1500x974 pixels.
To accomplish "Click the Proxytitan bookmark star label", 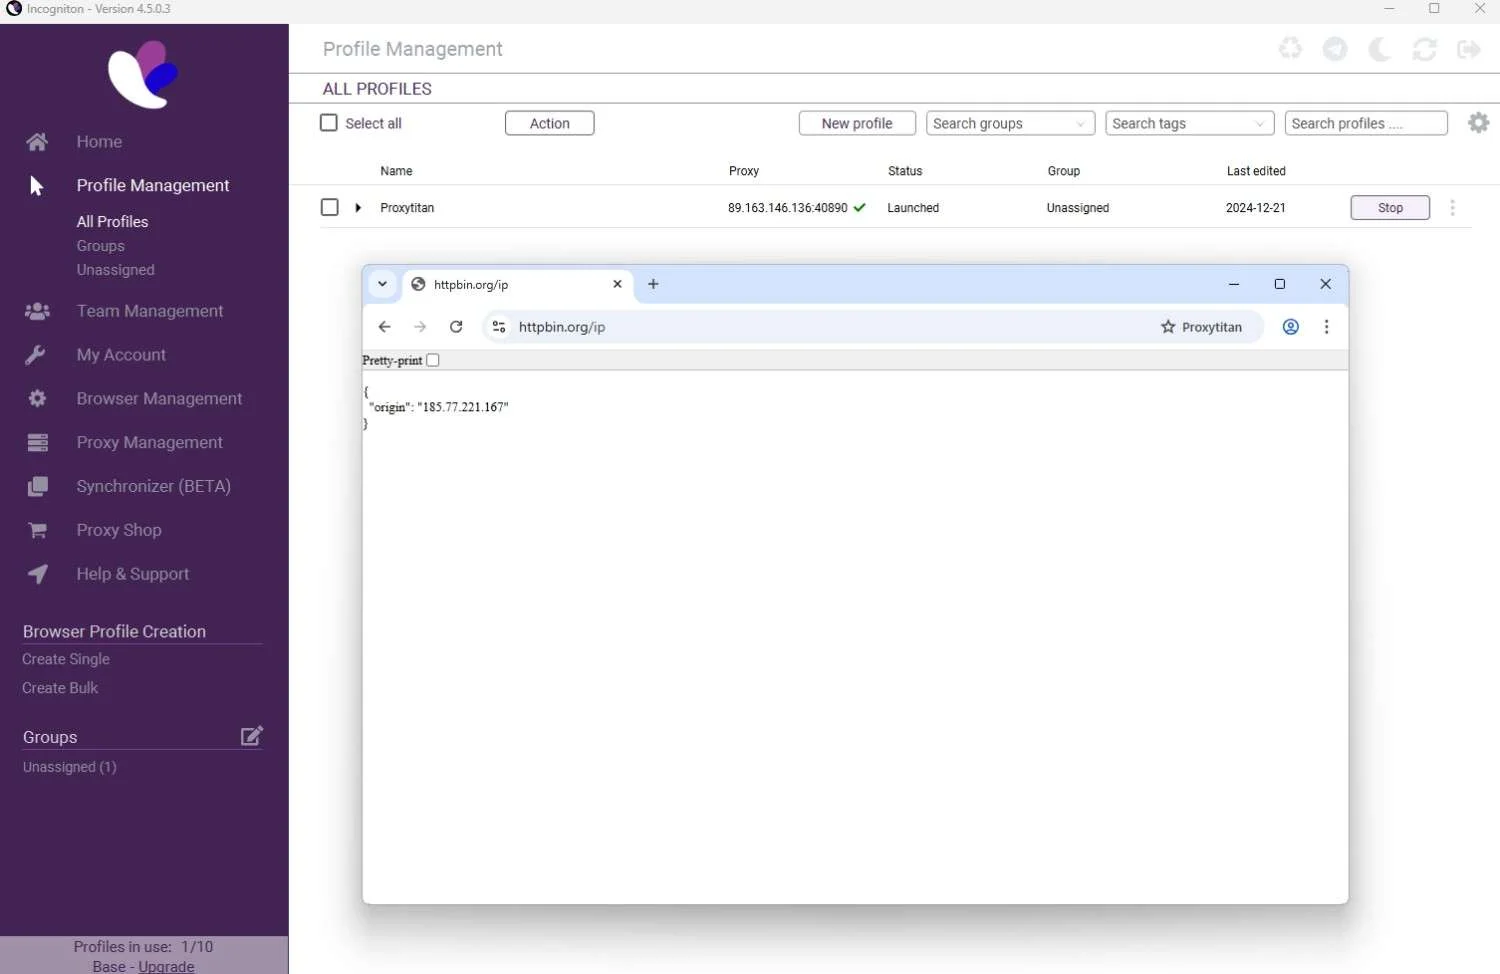I will 1201,327.
